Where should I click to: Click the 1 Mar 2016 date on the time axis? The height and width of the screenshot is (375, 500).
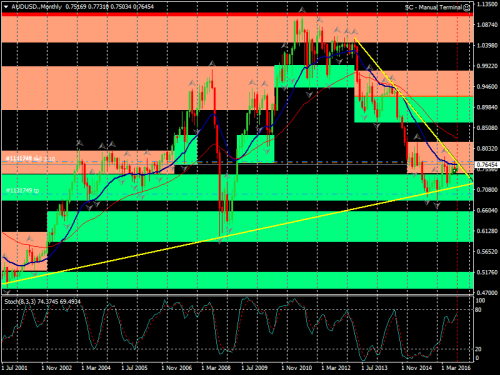[x=456, y=368]
